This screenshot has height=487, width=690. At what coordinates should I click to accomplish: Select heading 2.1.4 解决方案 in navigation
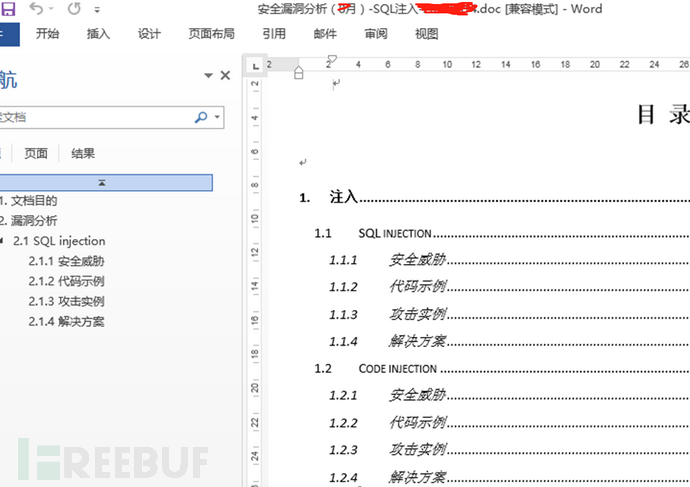coord(66,322)
